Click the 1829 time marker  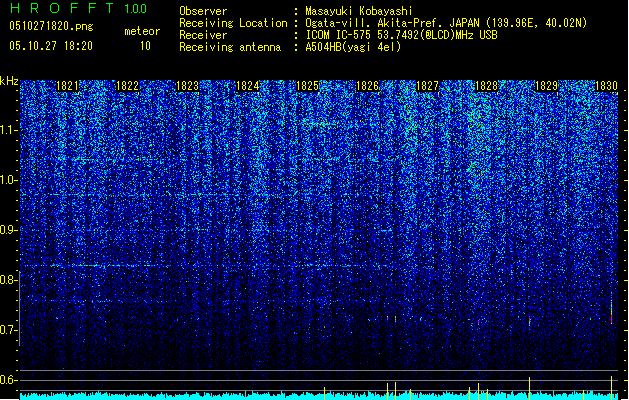pos(547,86)
